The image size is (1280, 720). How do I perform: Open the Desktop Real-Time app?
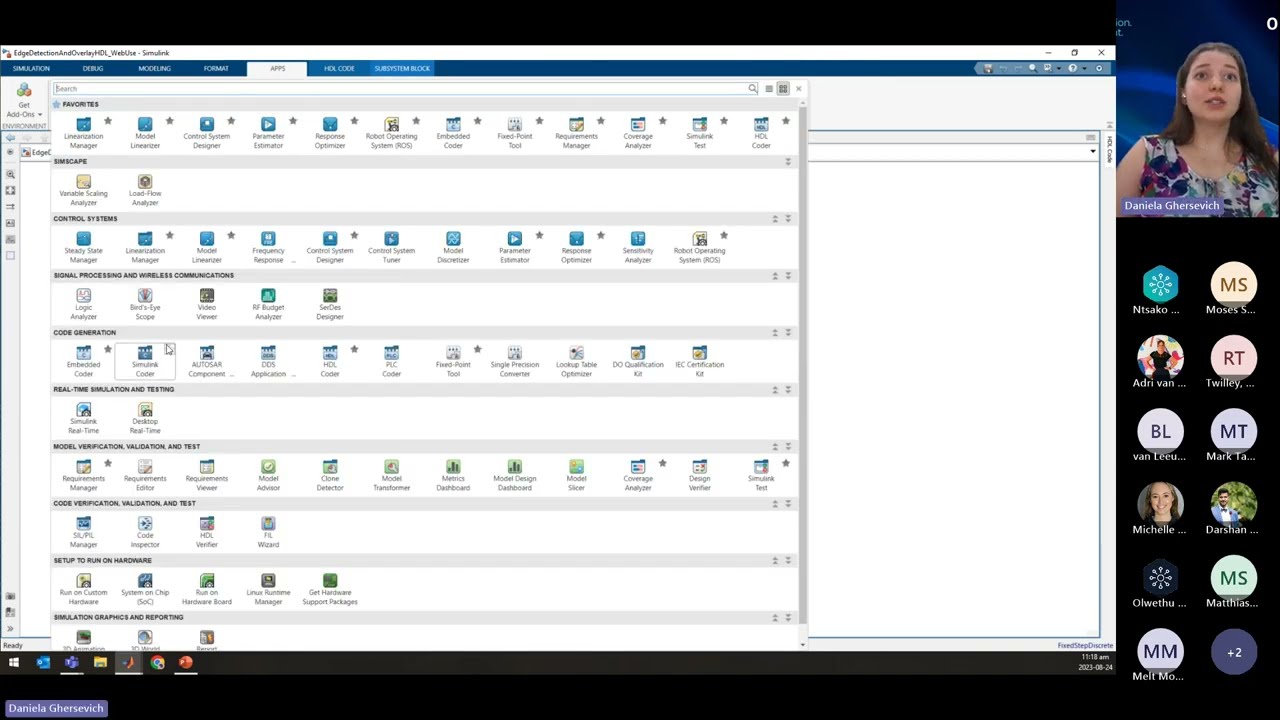click(x=145, y=418)
